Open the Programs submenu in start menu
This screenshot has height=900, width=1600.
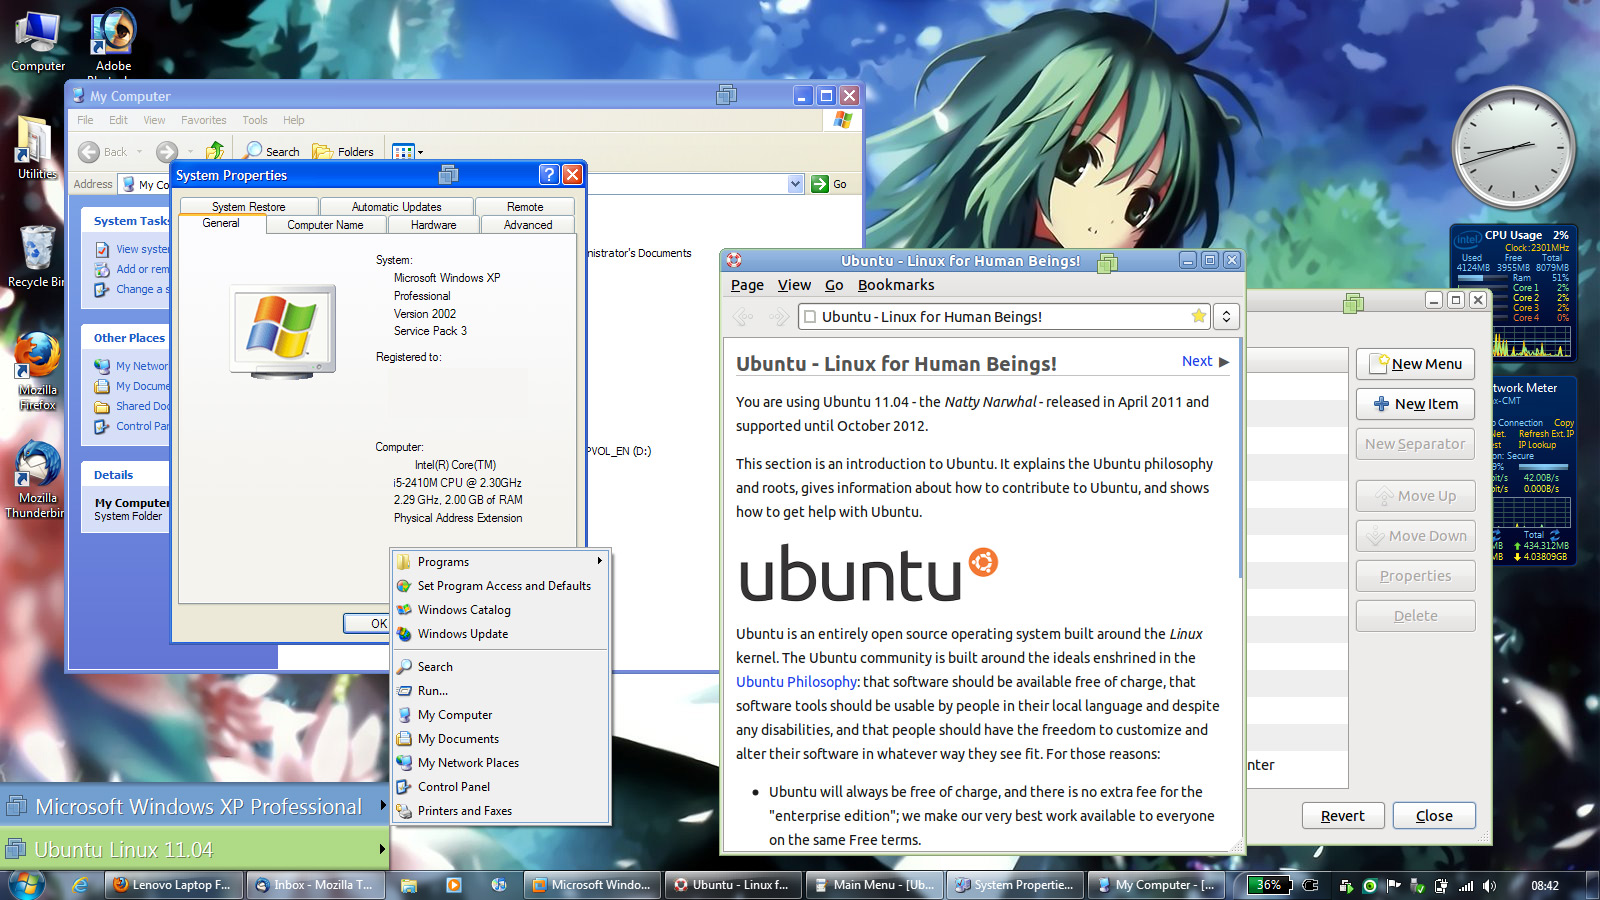[500, 562]
